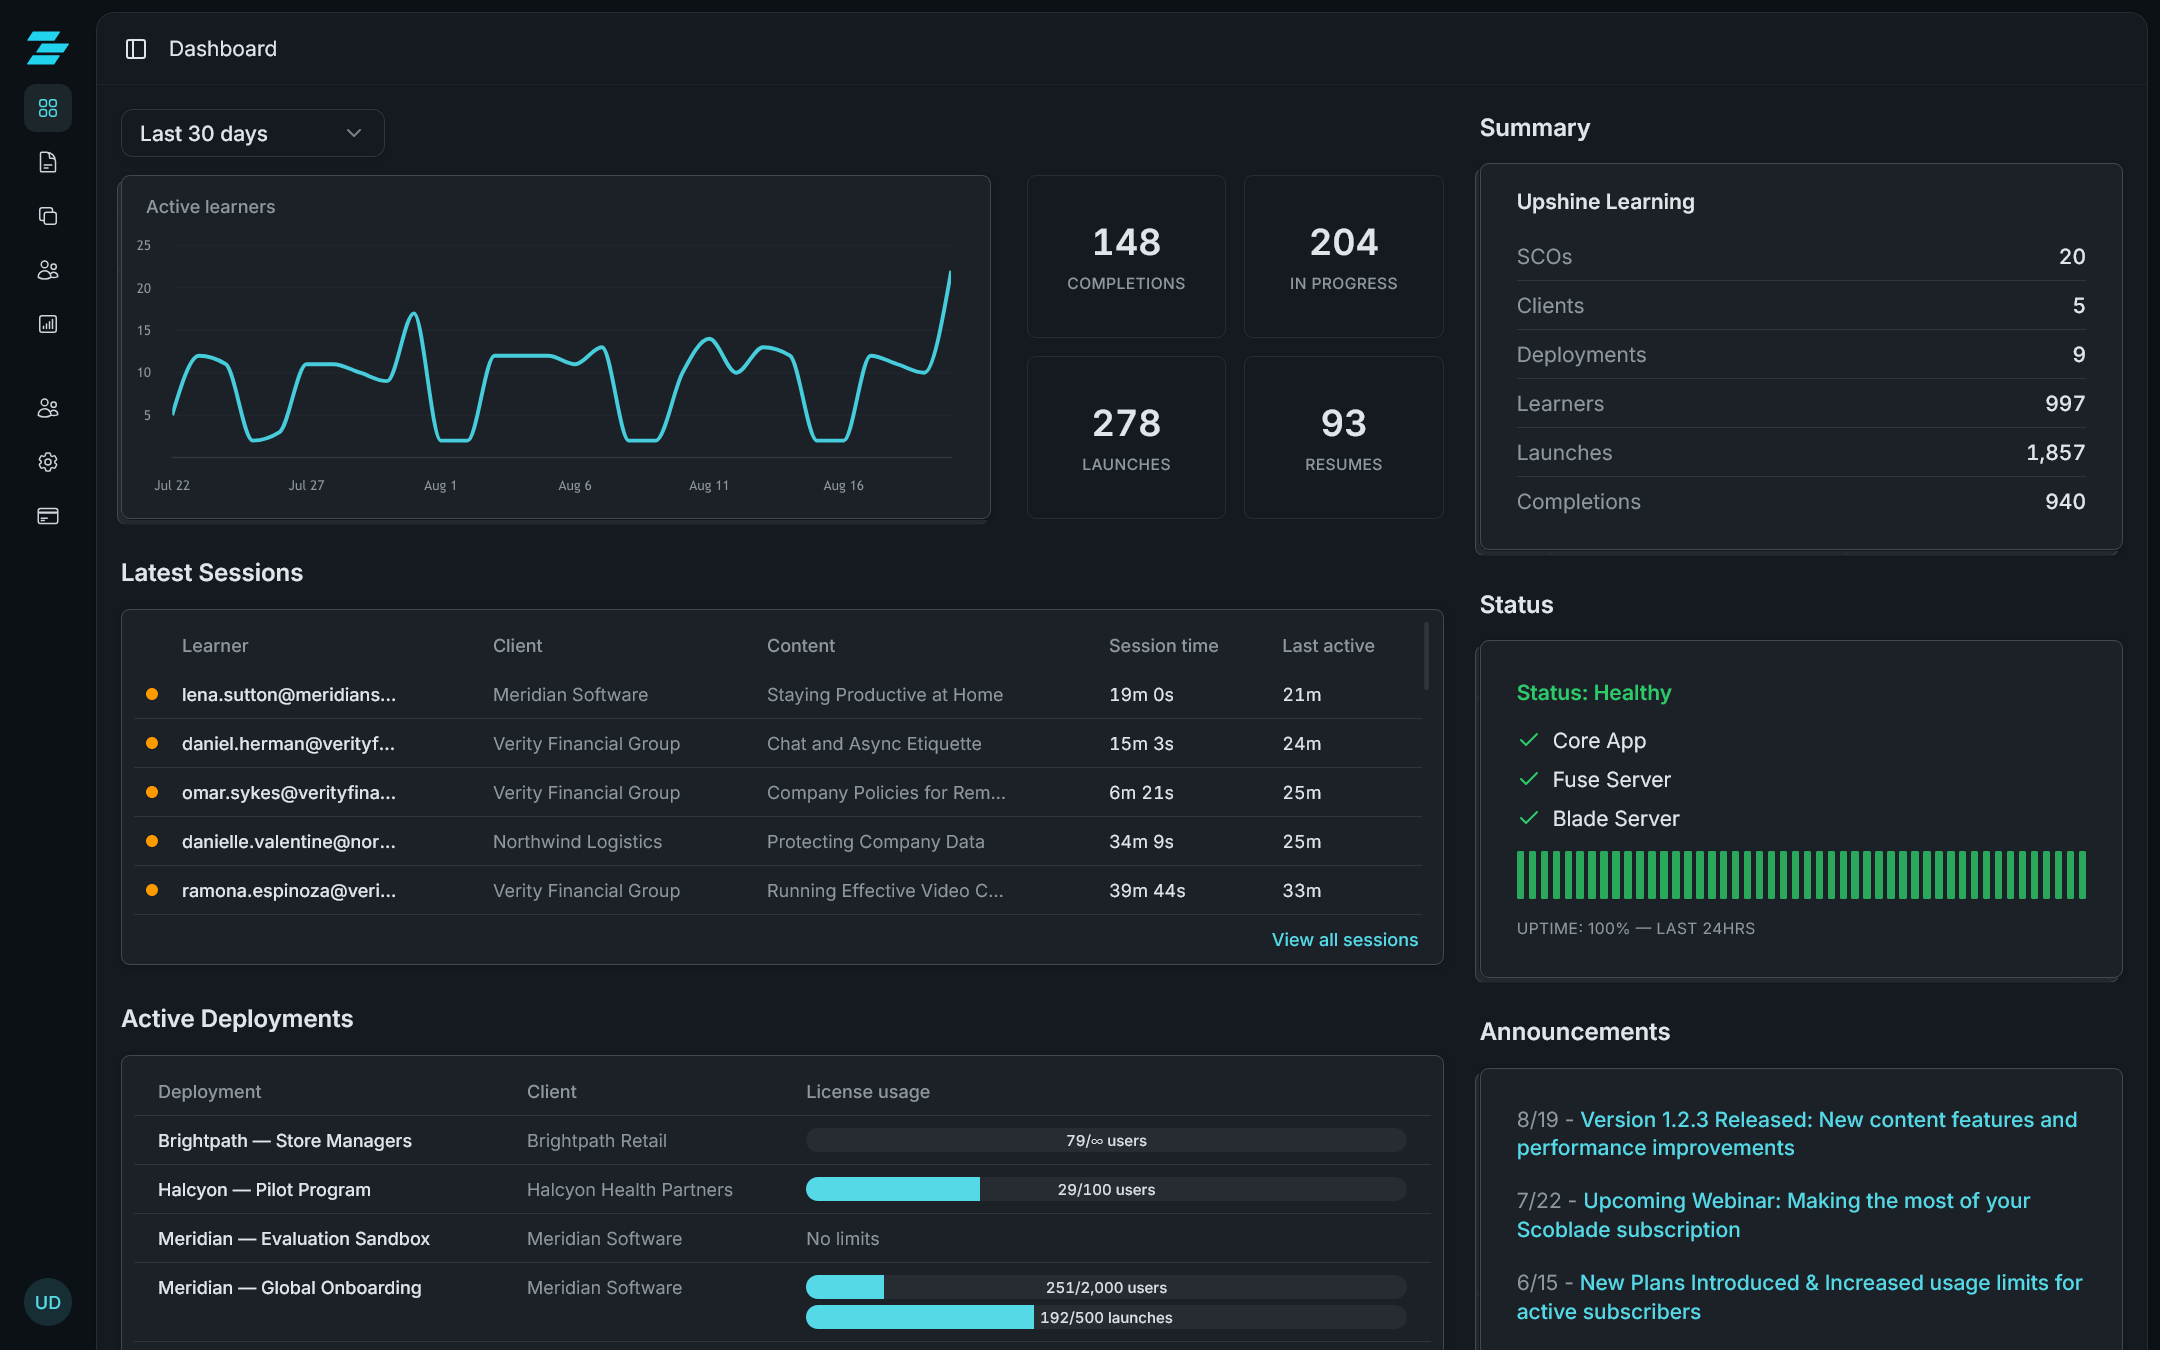Open the people icon just above the settings gear
This screenshot has width=2160, height=1350.
coord(48,408)
